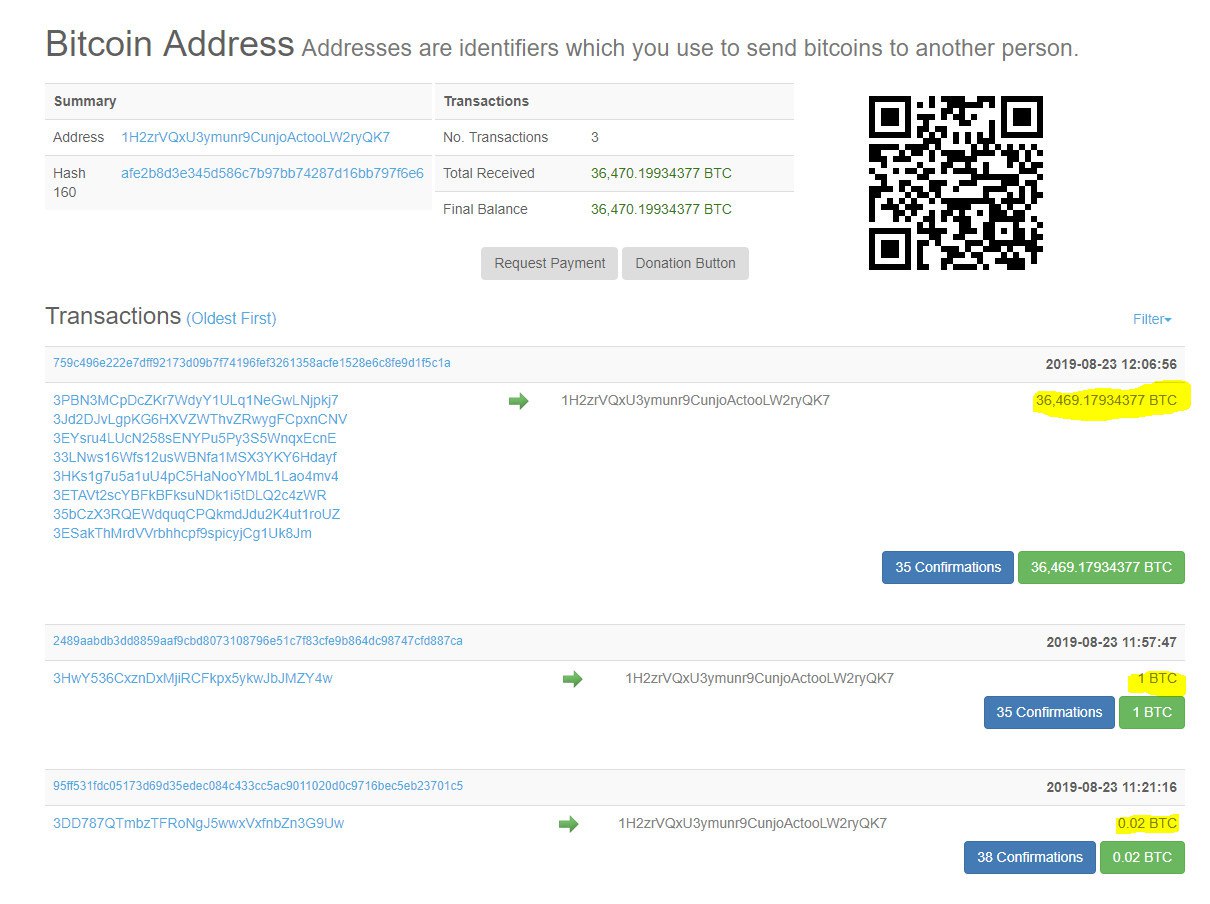
Task: Open transaction hash starting 759c496e222e7dff
Action: click(x=252, y=363)
